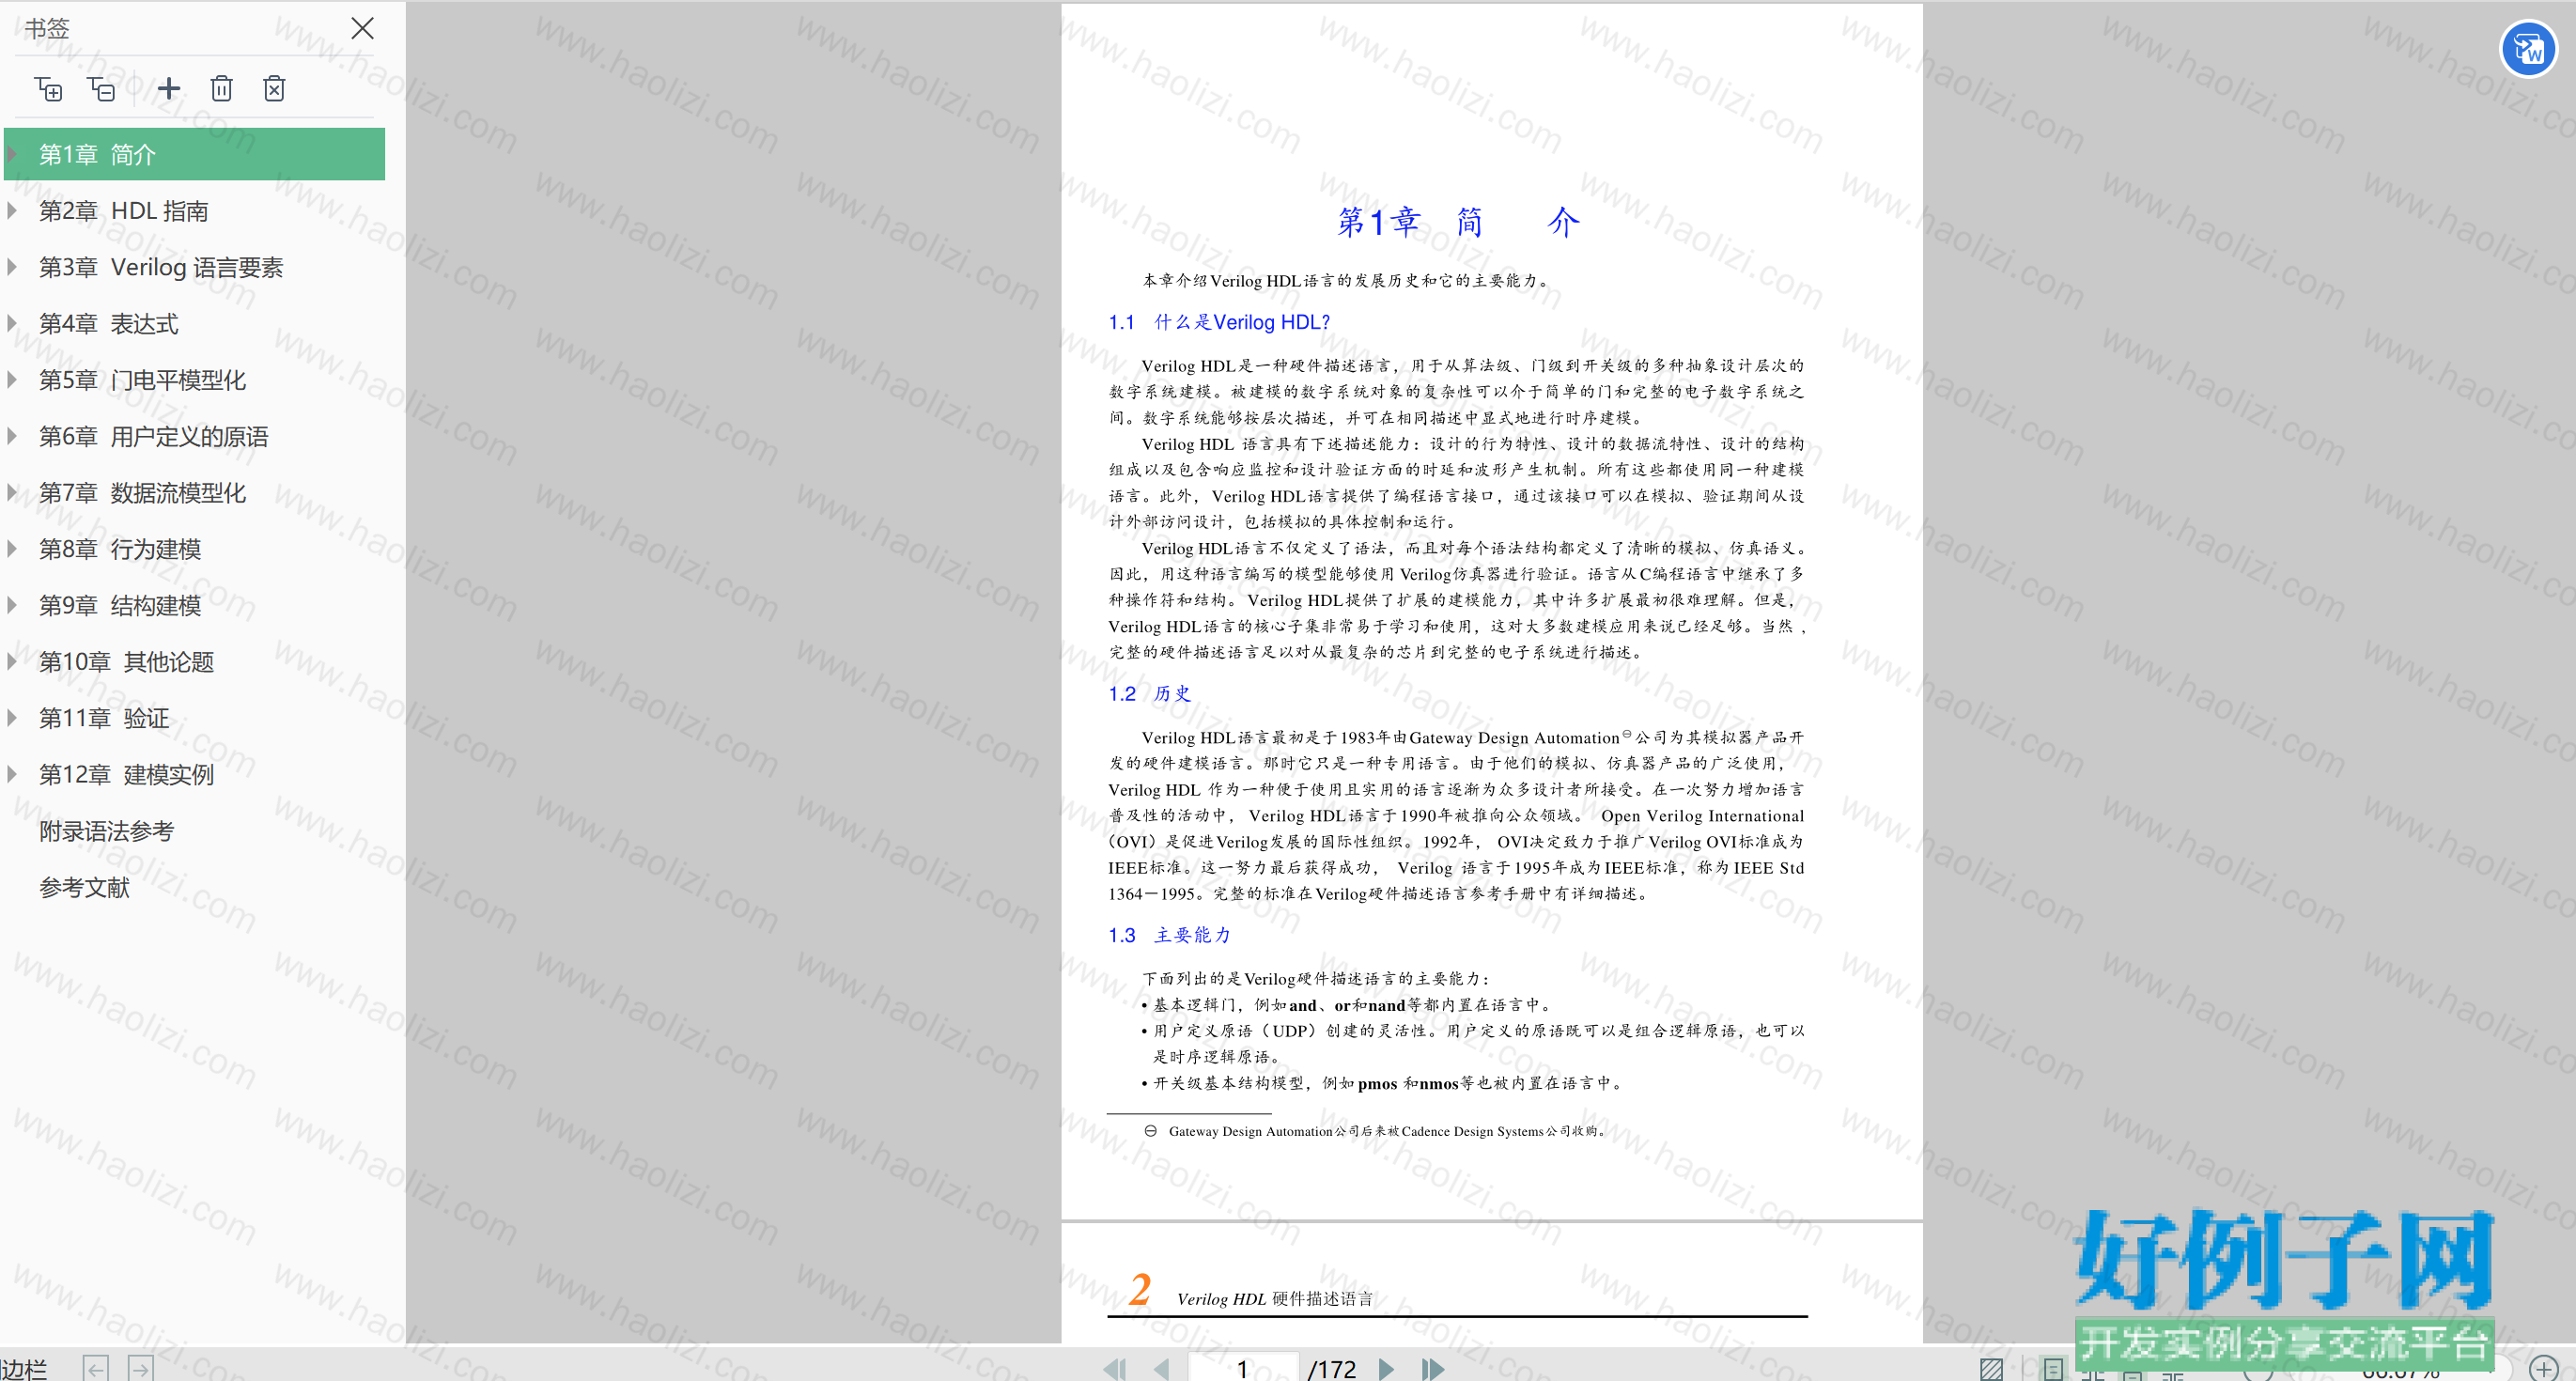Expand 第12章 建模实例 bookmark
Image resolution: width=2576 pixels, height=1381 pixels.
tap(12, 774)
